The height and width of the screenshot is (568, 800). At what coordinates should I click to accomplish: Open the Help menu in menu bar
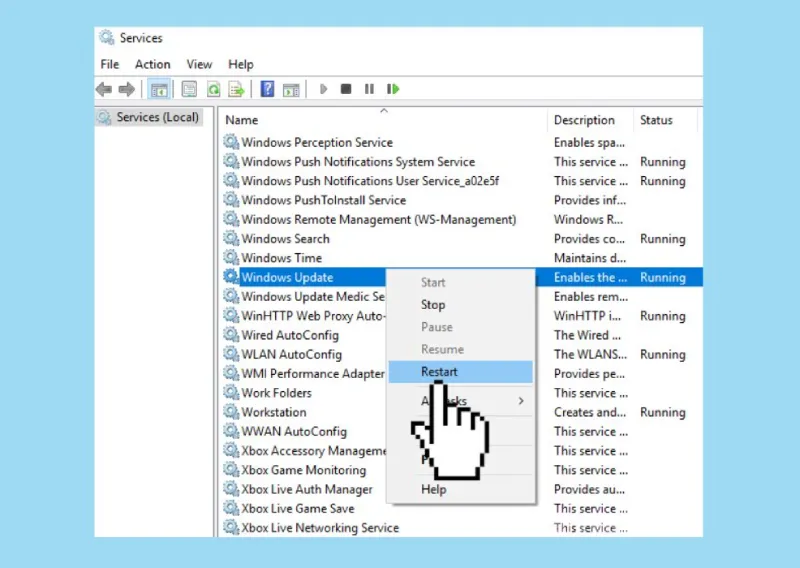point(241,64)
